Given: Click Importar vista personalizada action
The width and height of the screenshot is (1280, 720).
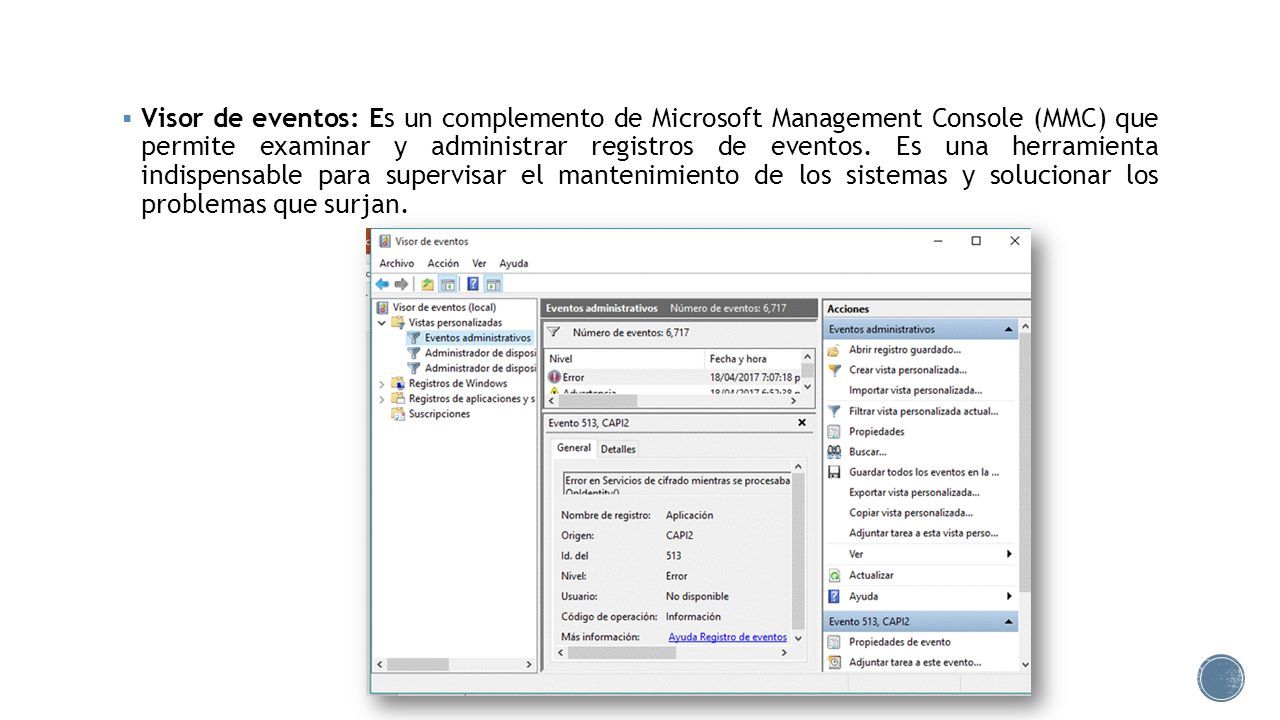Looking at the screenshot, I should pos(915,390).
